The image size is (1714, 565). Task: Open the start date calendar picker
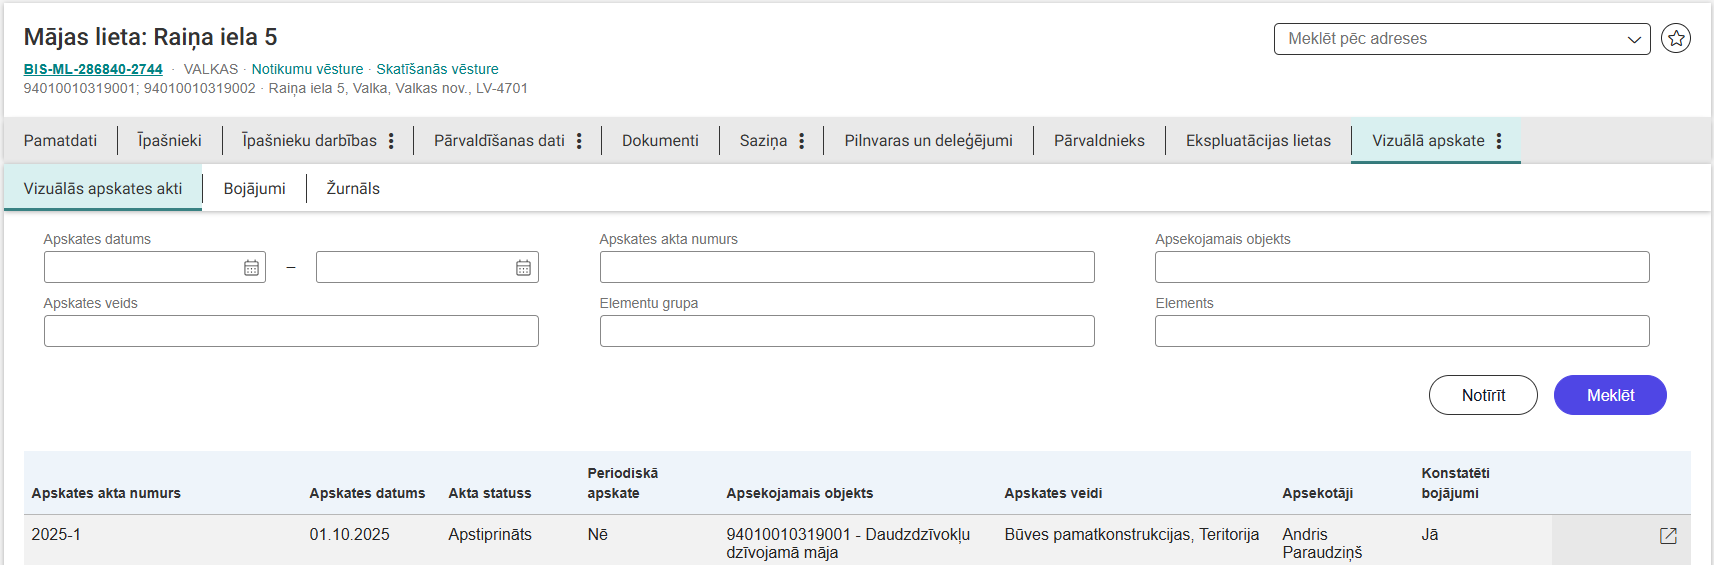251,268
